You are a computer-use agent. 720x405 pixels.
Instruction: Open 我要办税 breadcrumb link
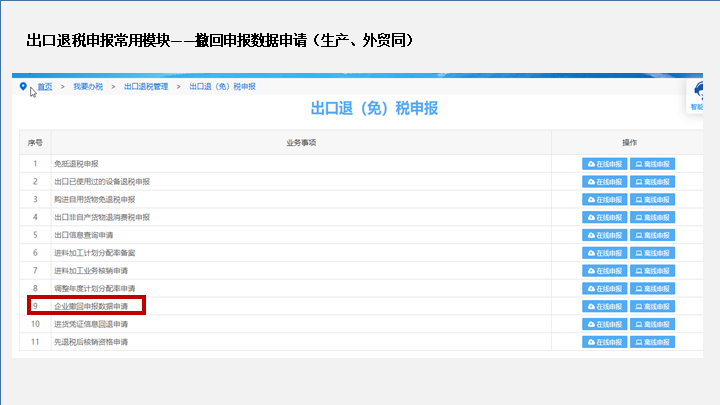(x=88, y=87)
